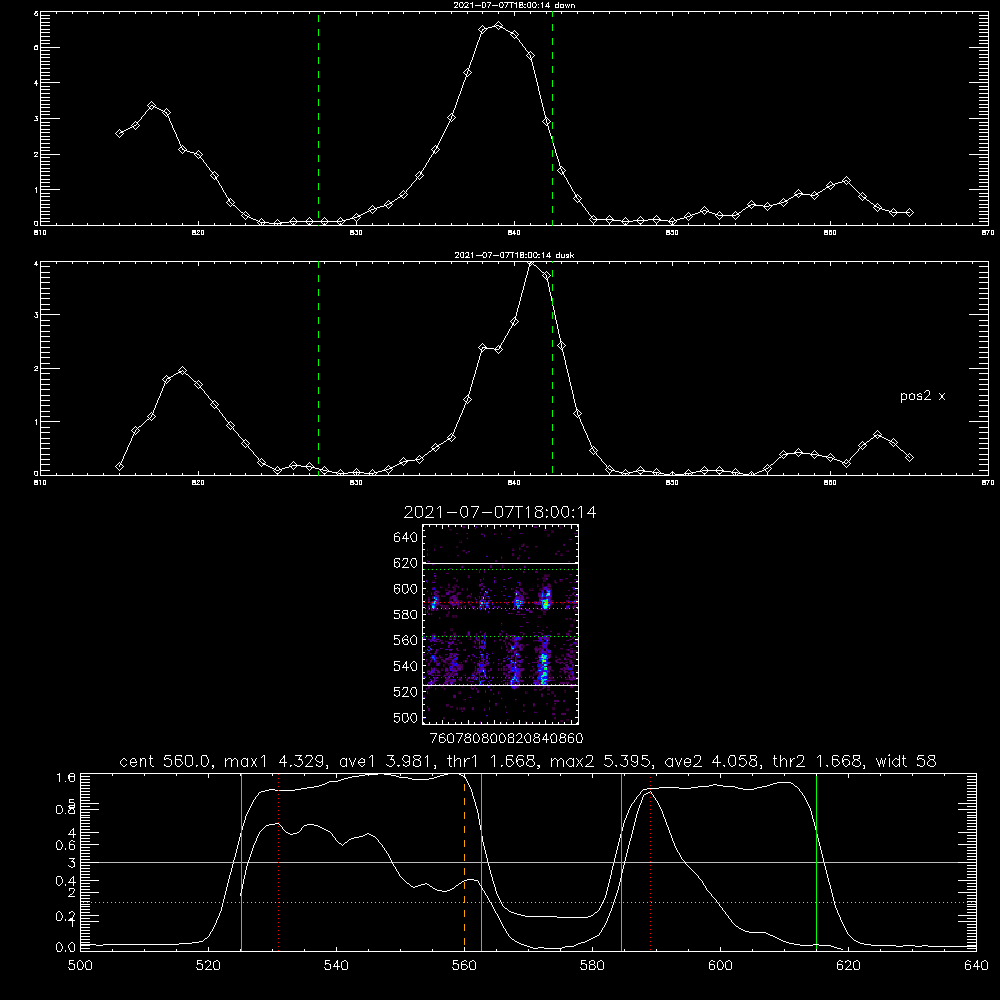This screenshot has height=1000, width=1000.
Task: Click the right green dashed line in dawn plot
Action: pyautogui.click(x=552, y=118)
